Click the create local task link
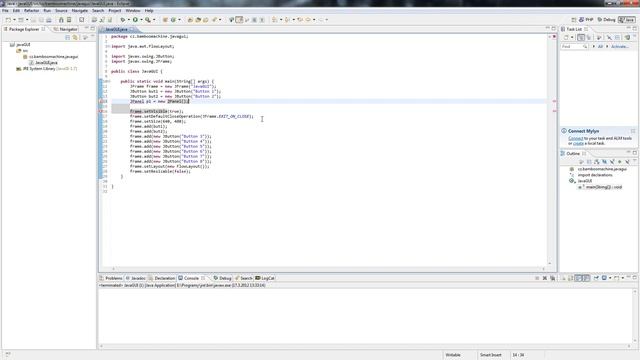 tap(578, 144)
